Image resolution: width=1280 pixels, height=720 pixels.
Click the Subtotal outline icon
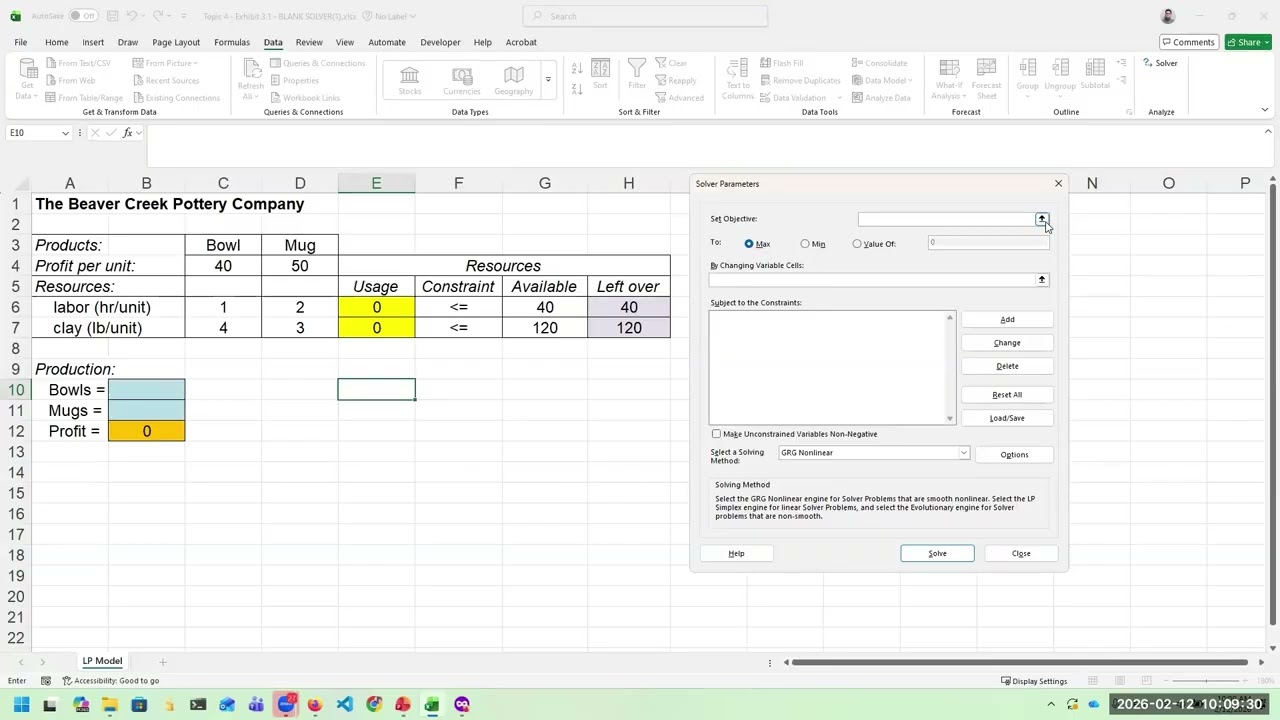1095,75
